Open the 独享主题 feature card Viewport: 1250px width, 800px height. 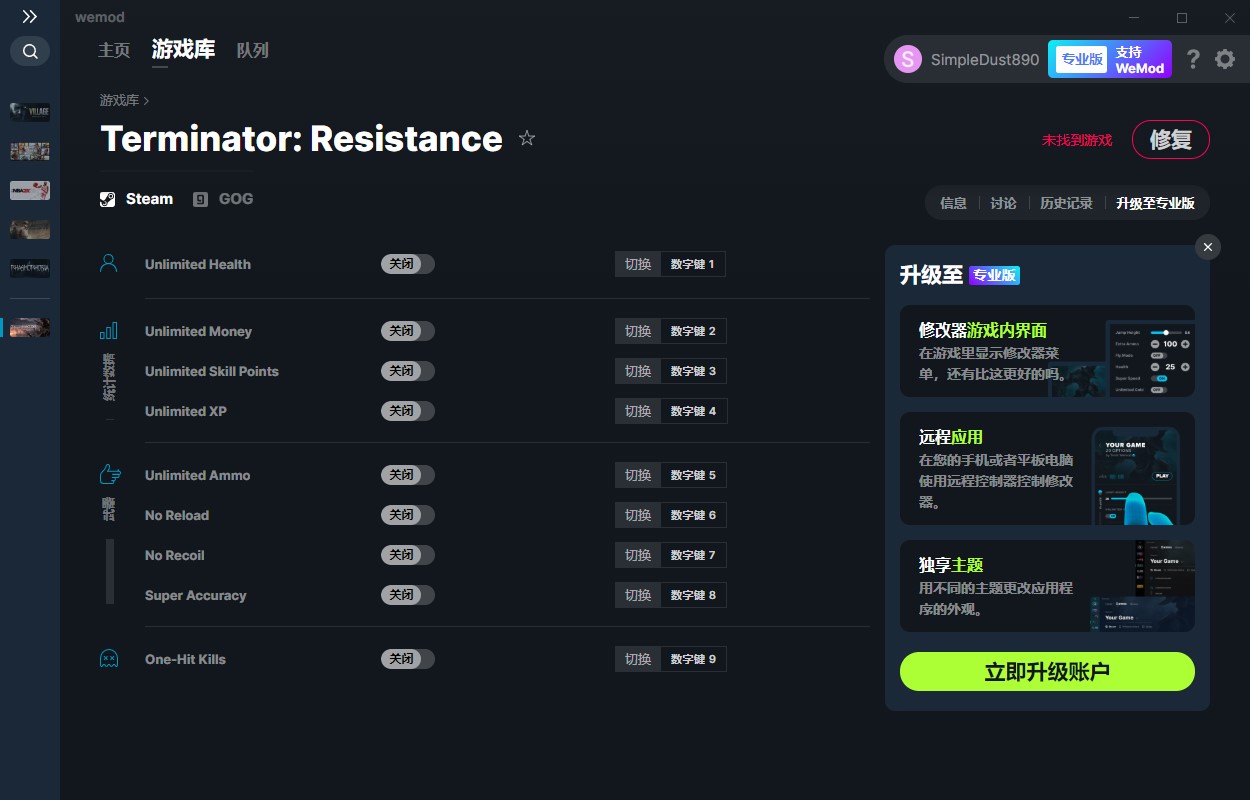click(1047, 586)
